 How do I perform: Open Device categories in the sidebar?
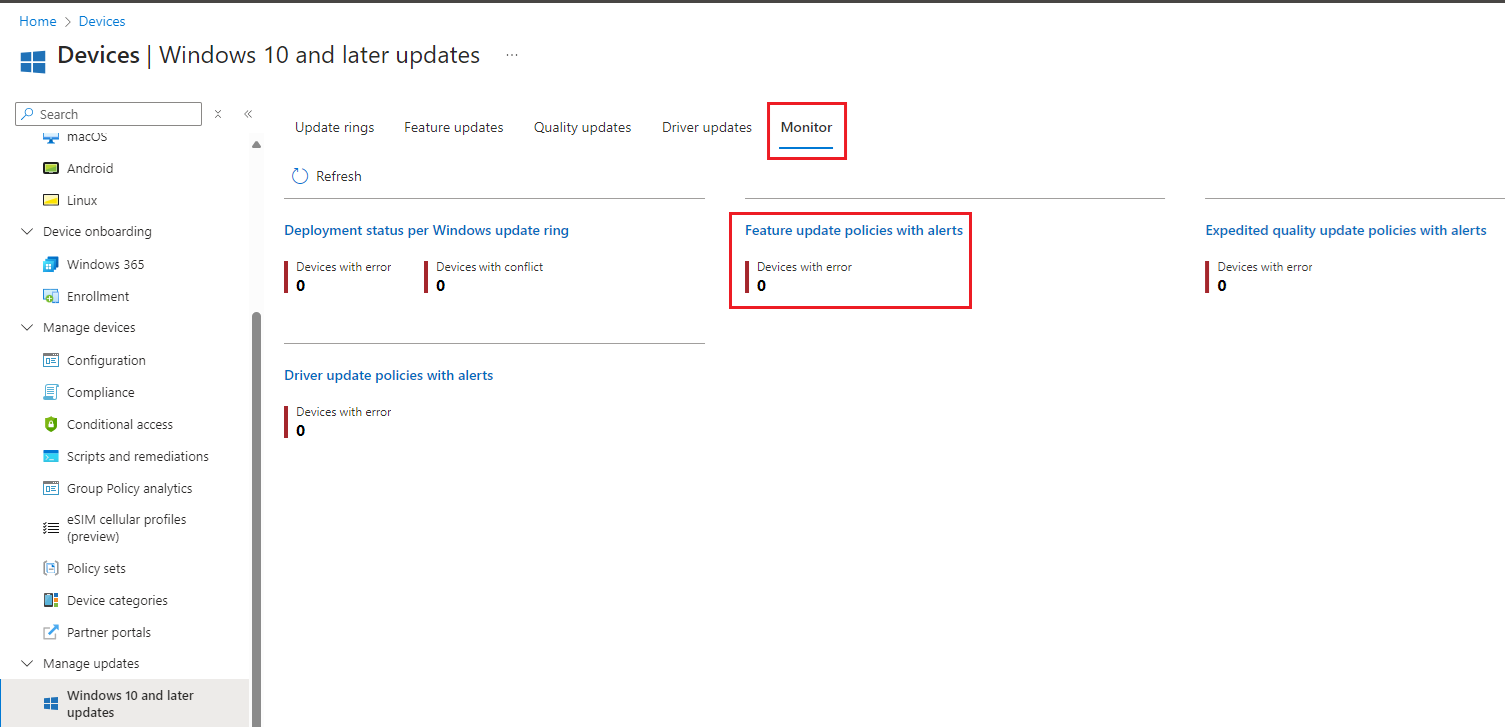[117, 600]
